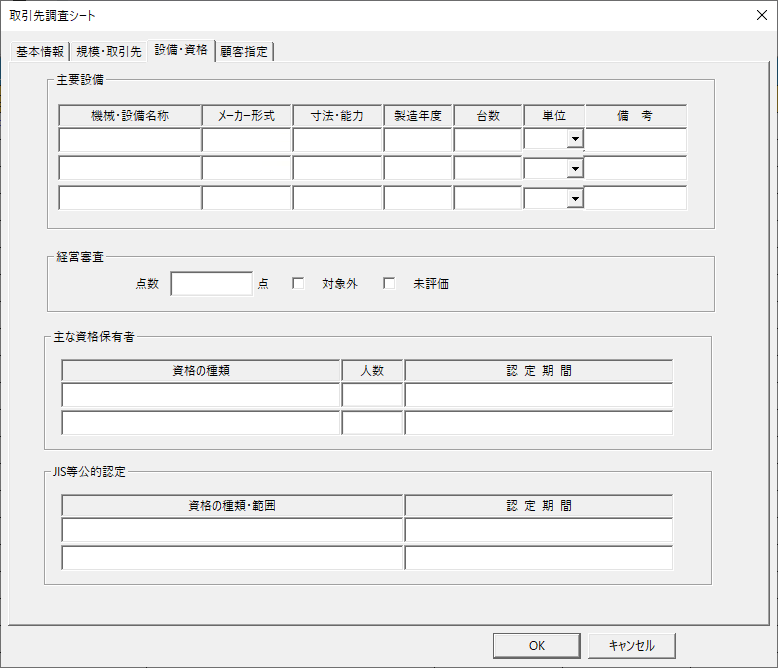Open the 規模・取引先 tab
The image size is (778, 668).
coord(109,52)
